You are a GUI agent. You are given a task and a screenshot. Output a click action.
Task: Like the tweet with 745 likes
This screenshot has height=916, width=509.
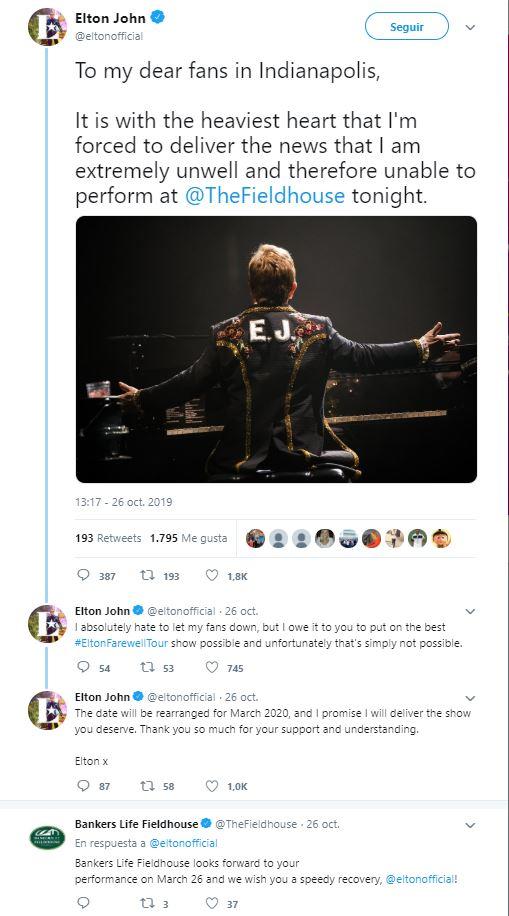[212, 667]
